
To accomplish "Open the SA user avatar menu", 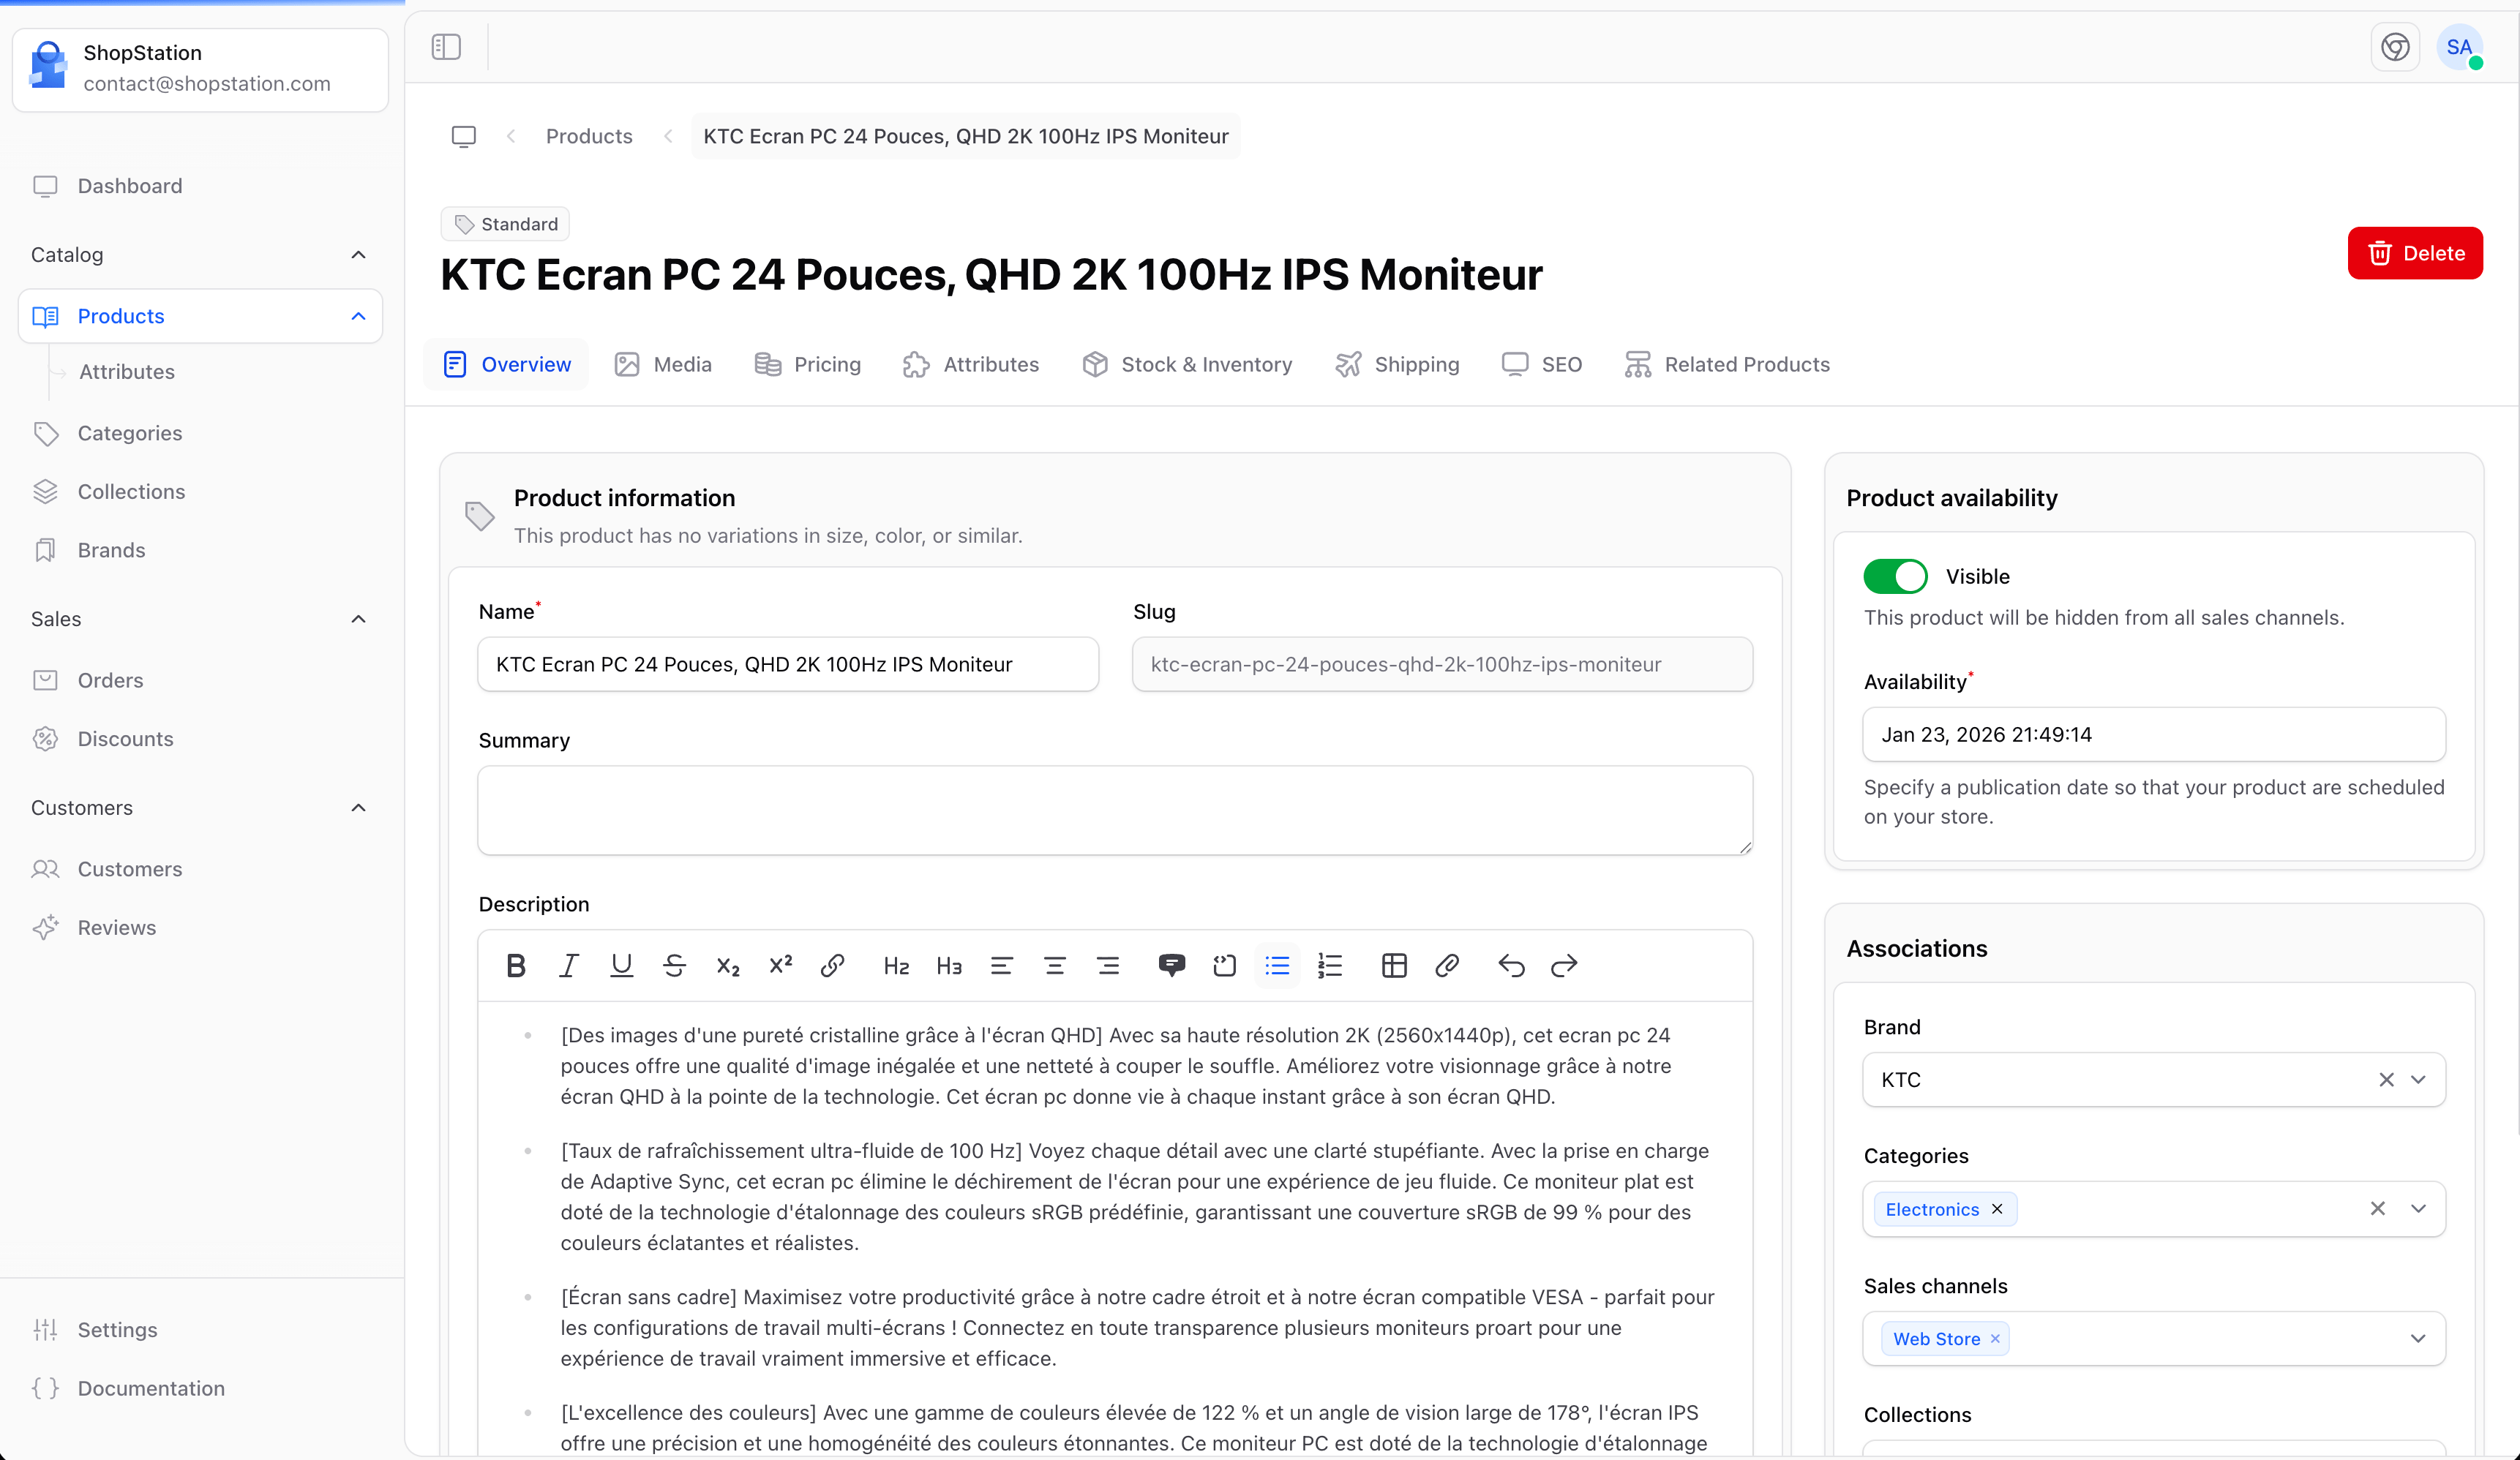I will click(x=2460, y=47).
